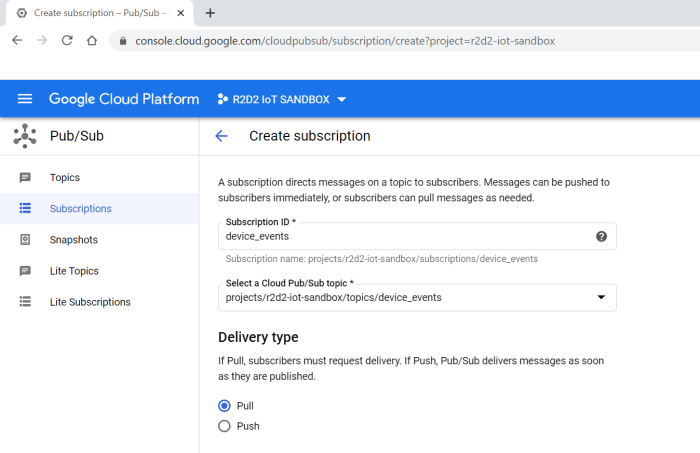Image resolution: width=700 pixels, height=453 pixels.
Task: Click the browser back arrow
Action: (x=17, y=41)
